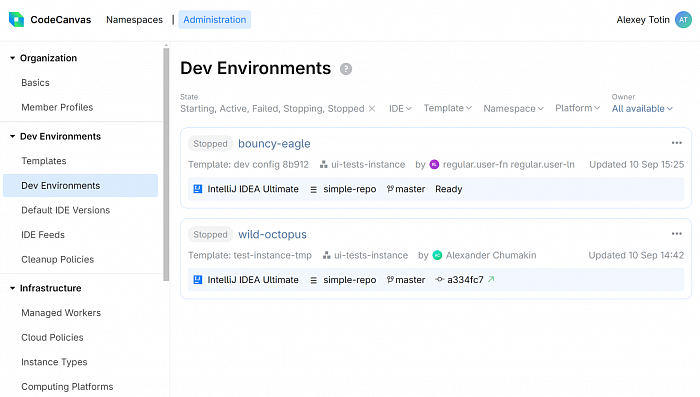Open Member Profiles in sidebar
The height and width of the screenshot is (397, 700).
tap(57, 107)
